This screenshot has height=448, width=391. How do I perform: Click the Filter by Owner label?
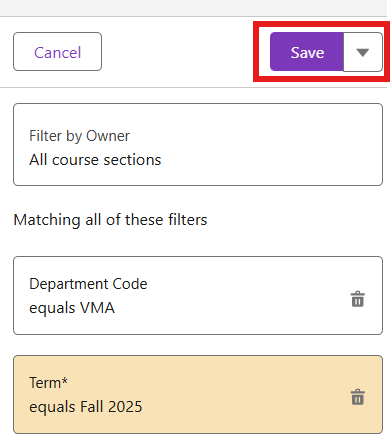79,136
